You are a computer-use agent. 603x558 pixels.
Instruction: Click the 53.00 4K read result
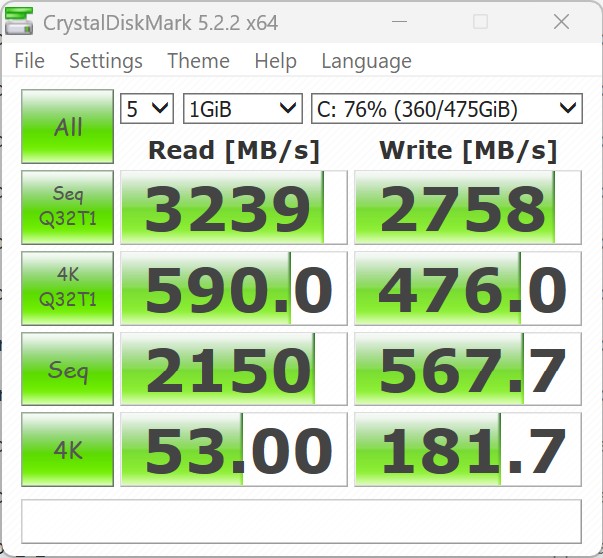point(234,450)
